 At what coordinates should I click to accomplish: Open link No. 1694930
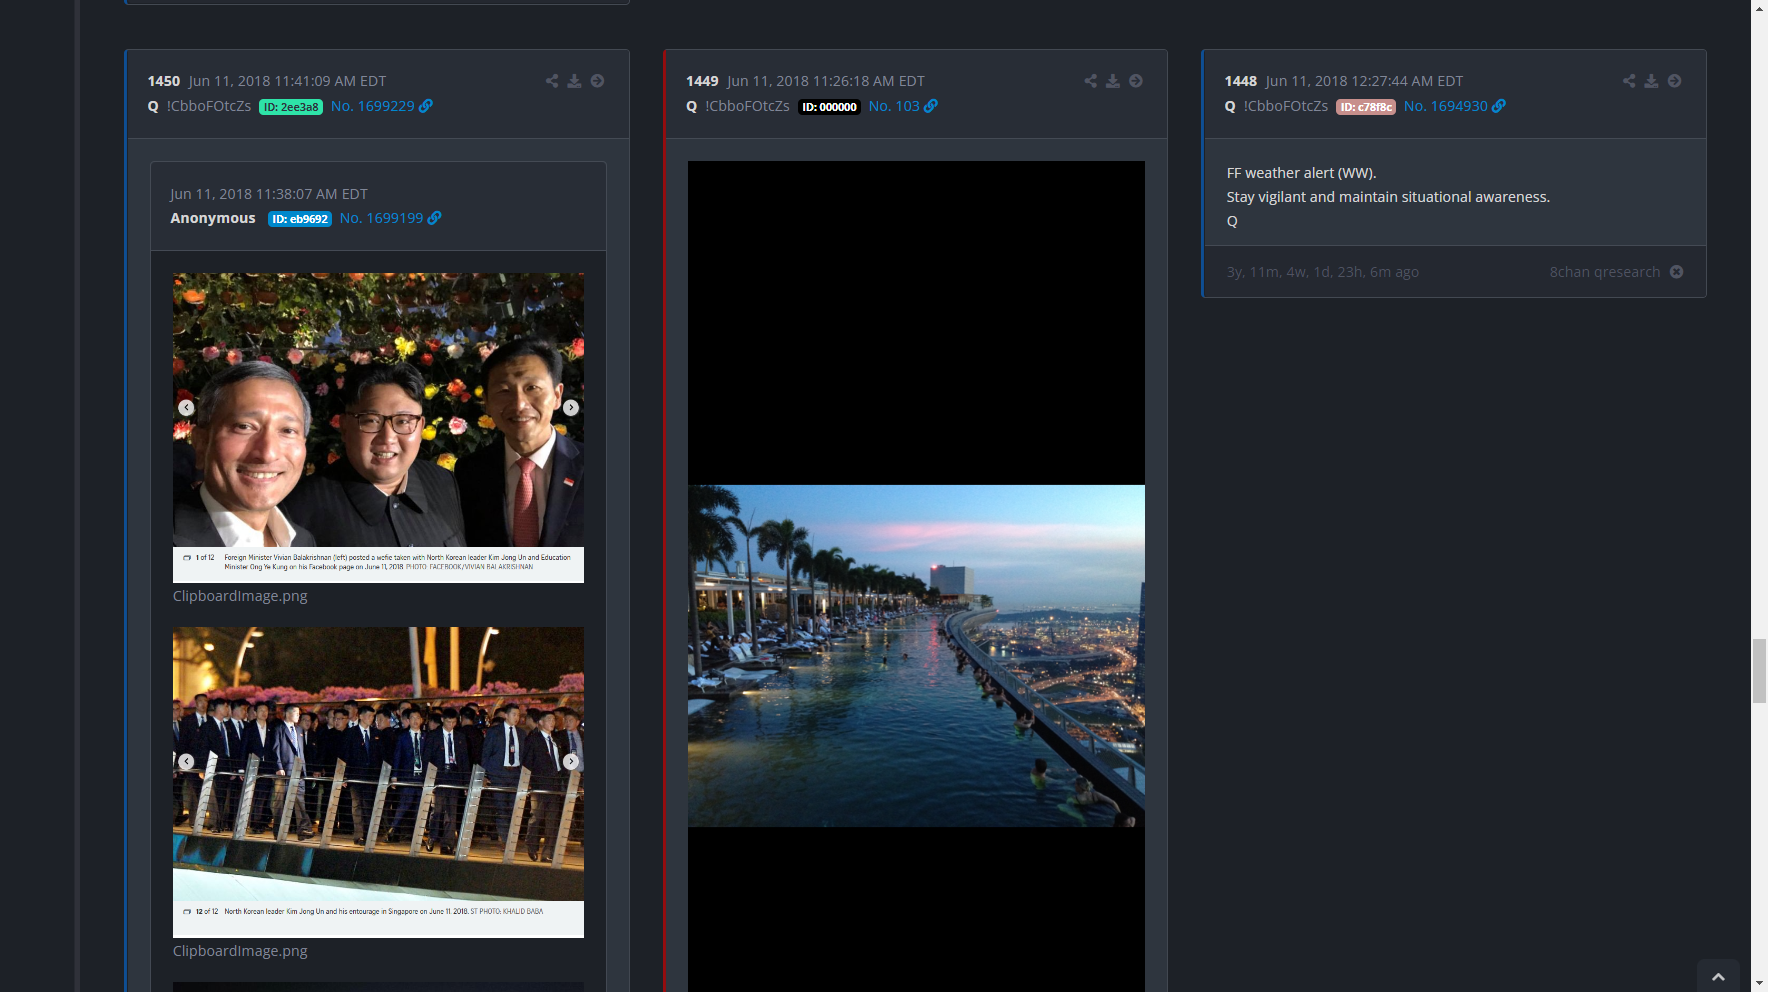point(1454,106)
